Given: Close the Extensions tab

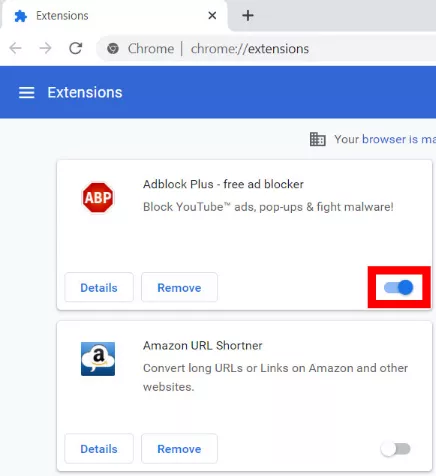Looking at the screenshot, I should pyautogui.click(x=212, y=15).
